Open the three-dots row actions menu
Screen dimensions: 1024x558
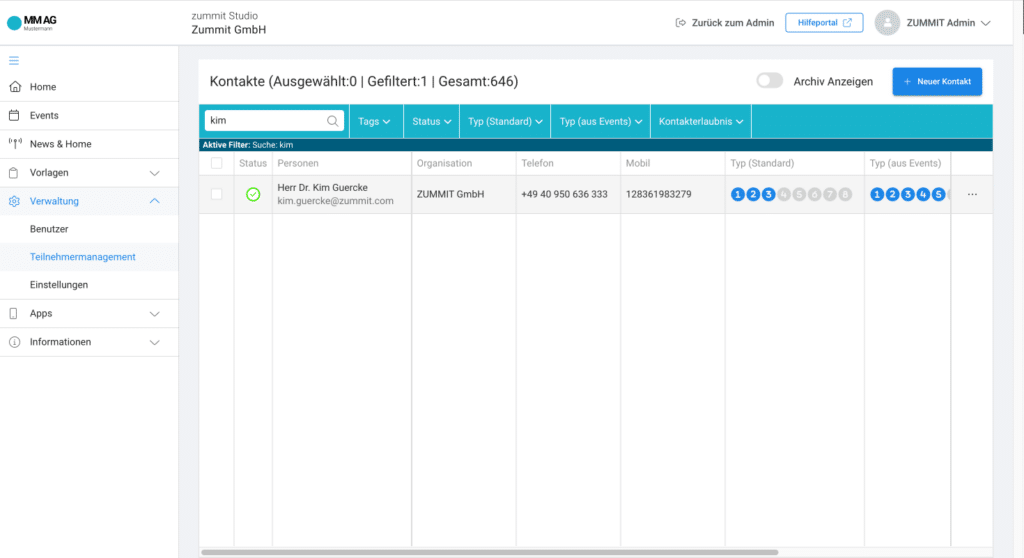coord(972,194)
